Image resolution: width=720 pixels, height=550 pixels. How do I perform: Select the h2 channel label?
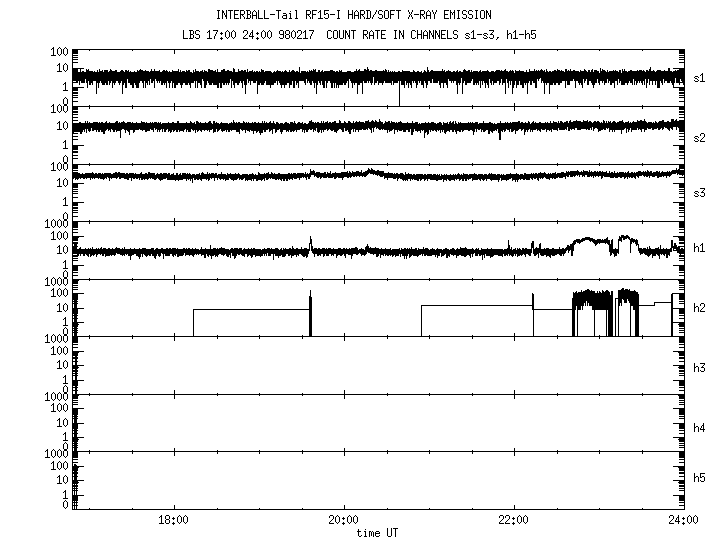(700, 309)
